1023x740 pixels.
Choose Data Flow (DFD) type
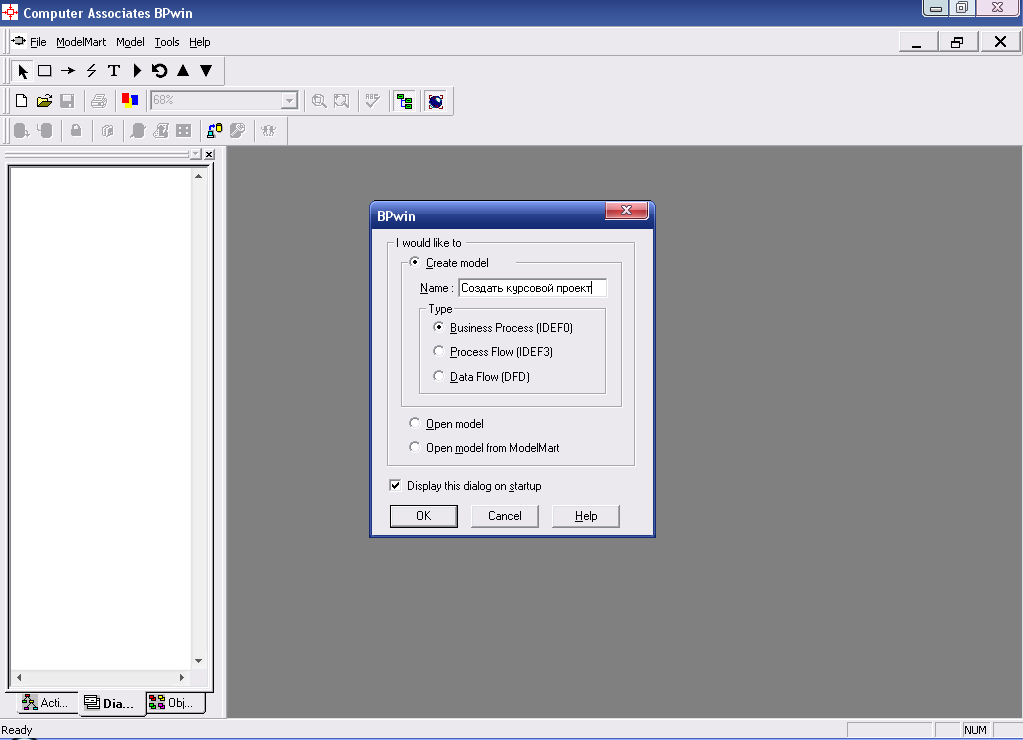point(439,376)
